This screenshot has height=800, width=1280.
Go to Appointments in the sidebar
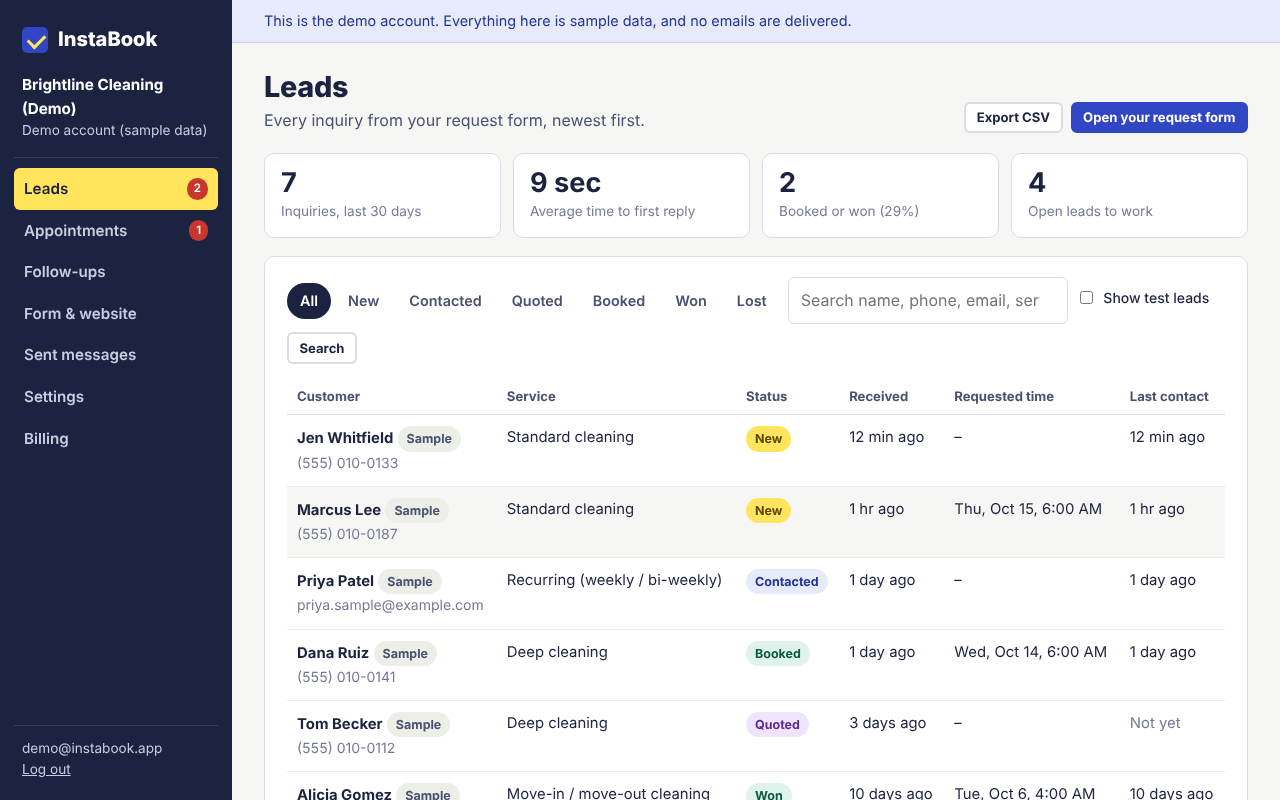click(x=116, y=231)
